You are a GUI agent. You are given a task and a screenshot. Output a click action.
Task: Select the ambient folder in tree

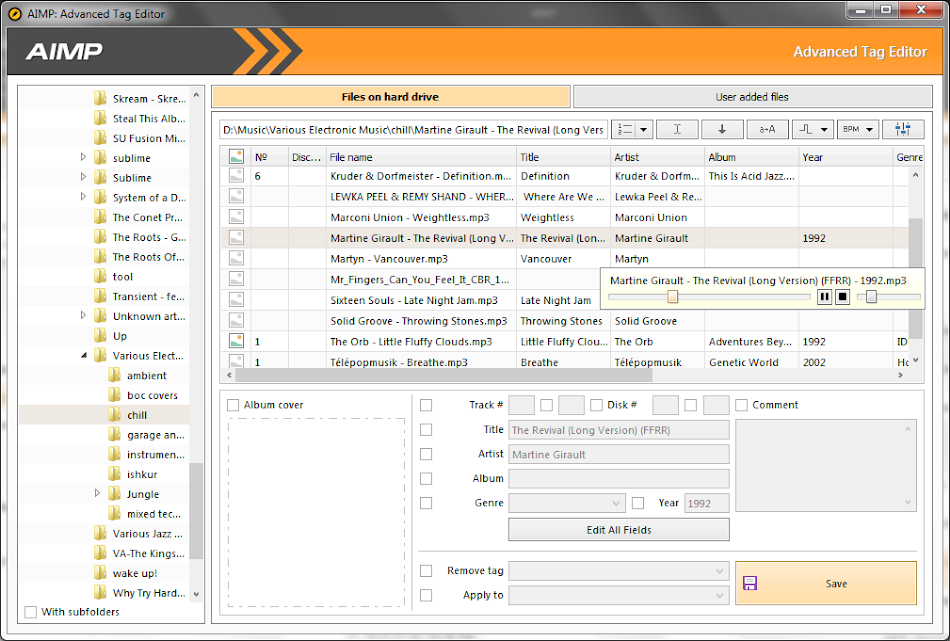147,376
